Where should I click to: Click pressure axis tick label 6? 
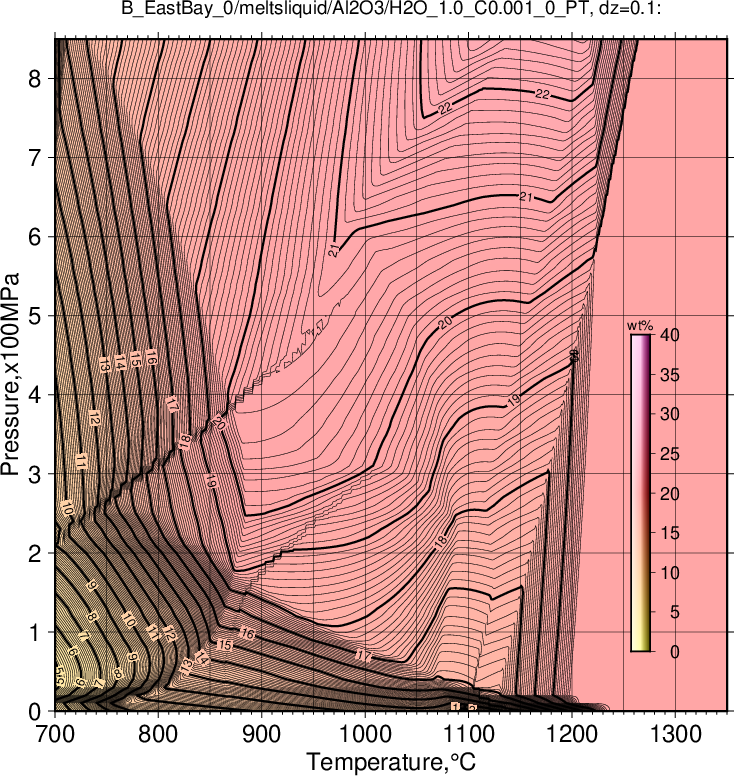[34, 237]
